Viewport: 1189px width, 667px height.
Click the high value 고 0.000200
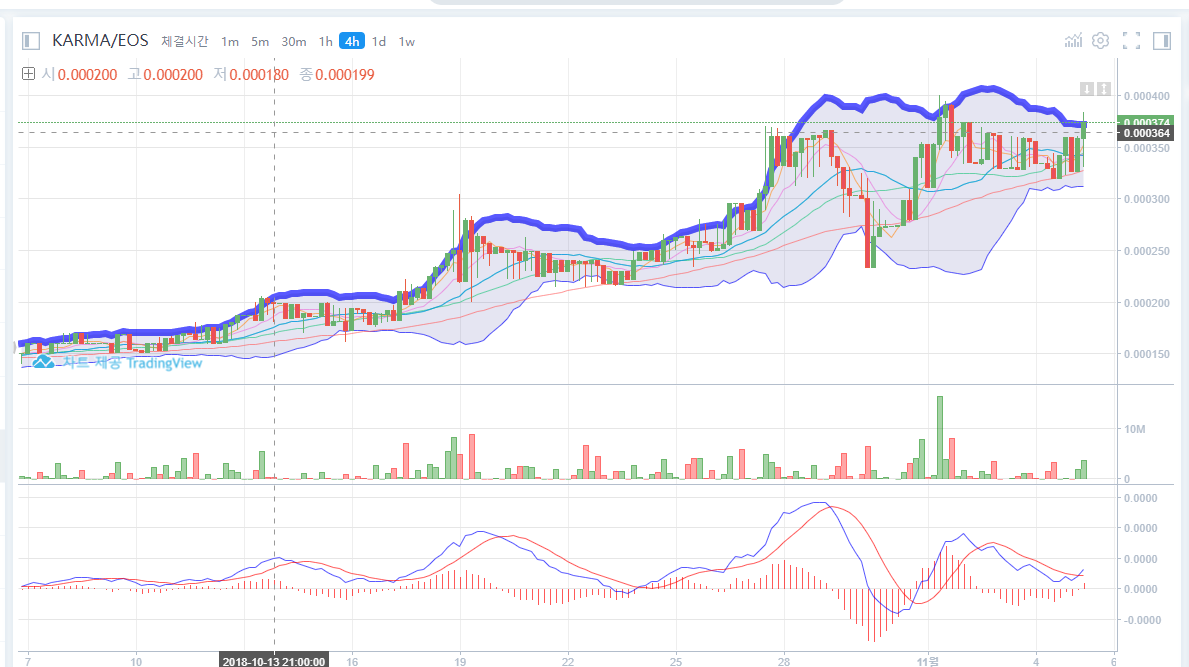tap(165, 74)
